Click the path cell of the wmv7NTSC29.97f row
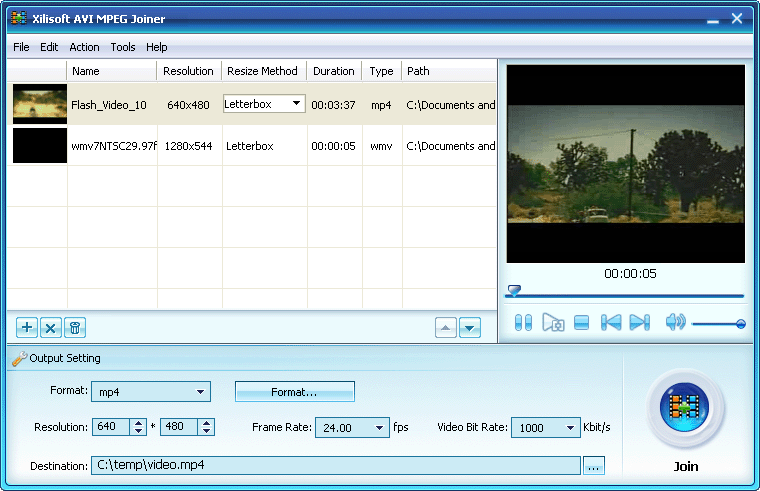760x491 pixels. pos(451,146)
